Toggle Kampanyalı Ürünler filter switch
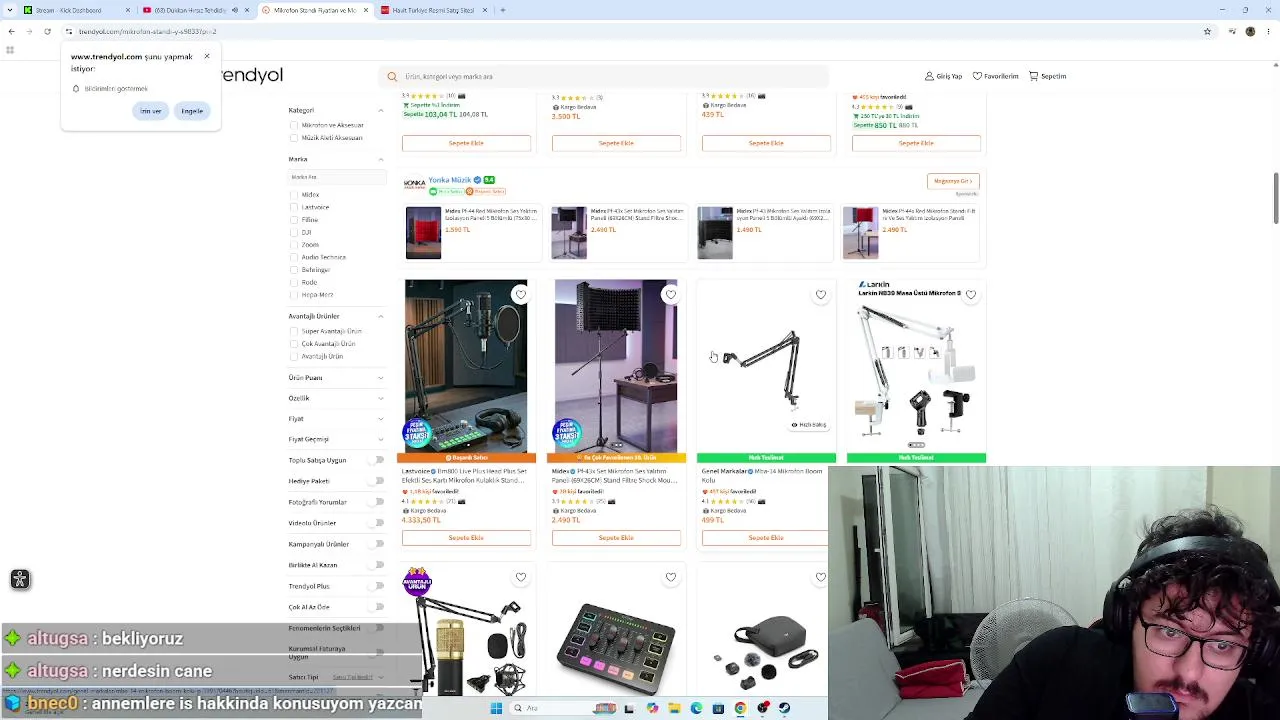 coord(378,544)
